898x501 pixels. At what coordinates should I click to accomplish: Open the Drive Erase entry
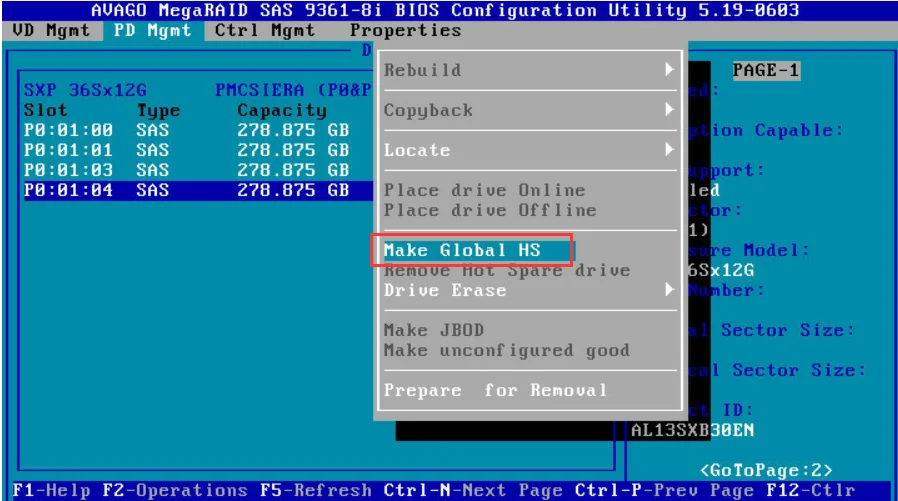tap(445, 290)
